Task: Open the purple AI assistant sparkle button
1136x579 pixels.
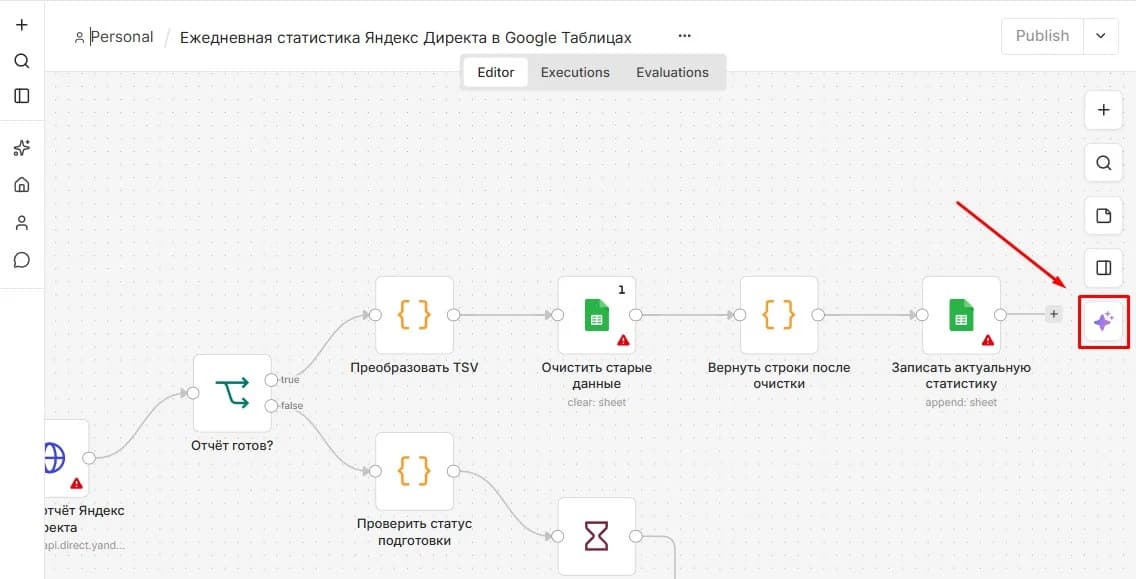Action: point(1103,322)
